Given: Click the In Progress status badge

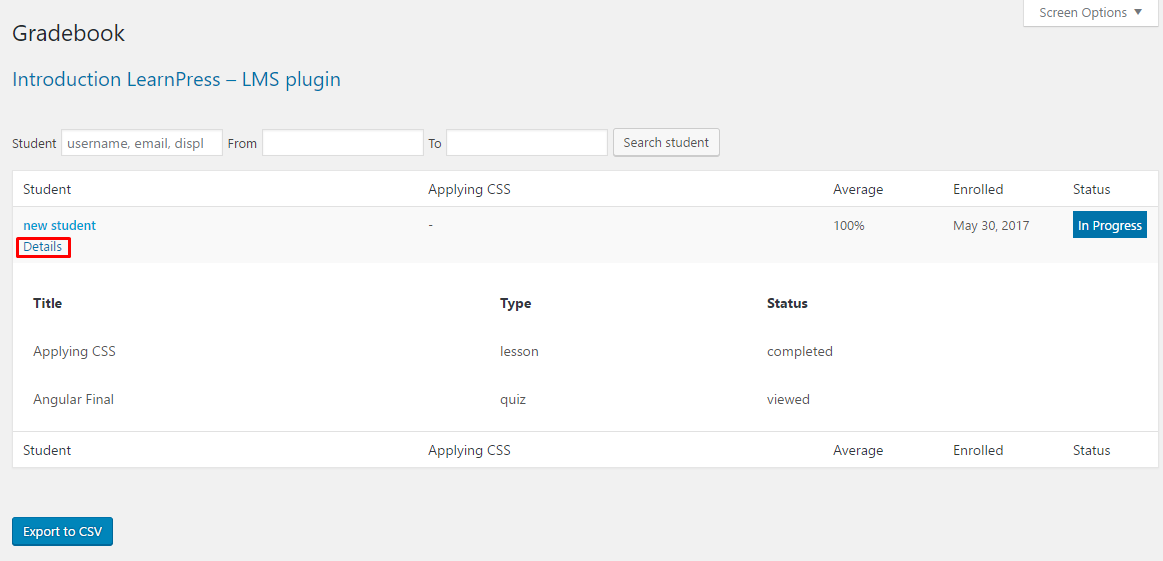Looking at the screenshot, I should [1110, 226].
